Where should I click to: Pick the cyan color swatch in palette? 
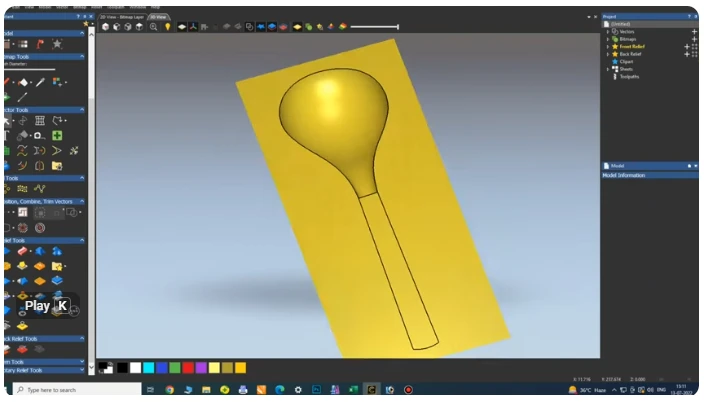click(149, 368)
